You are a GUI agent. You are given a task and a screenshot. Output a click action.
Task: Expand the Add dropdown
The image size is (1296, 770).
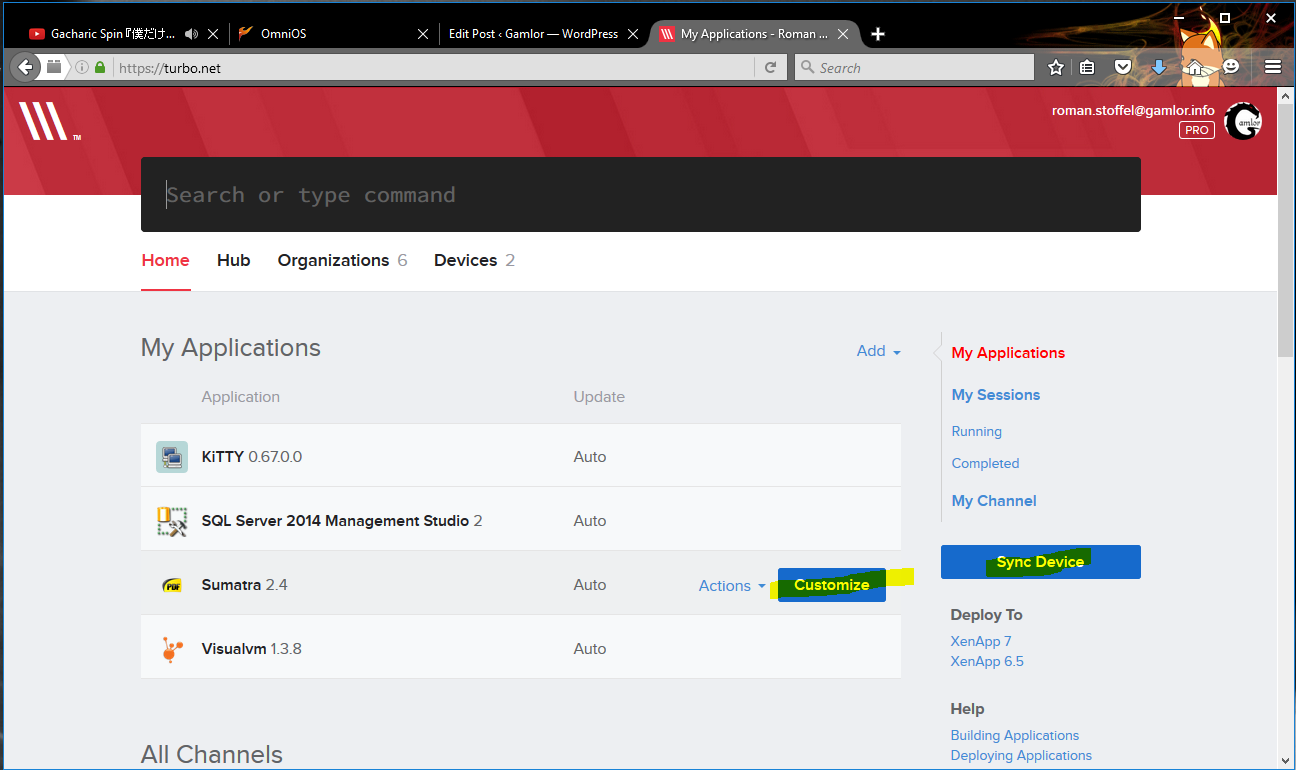879,351
